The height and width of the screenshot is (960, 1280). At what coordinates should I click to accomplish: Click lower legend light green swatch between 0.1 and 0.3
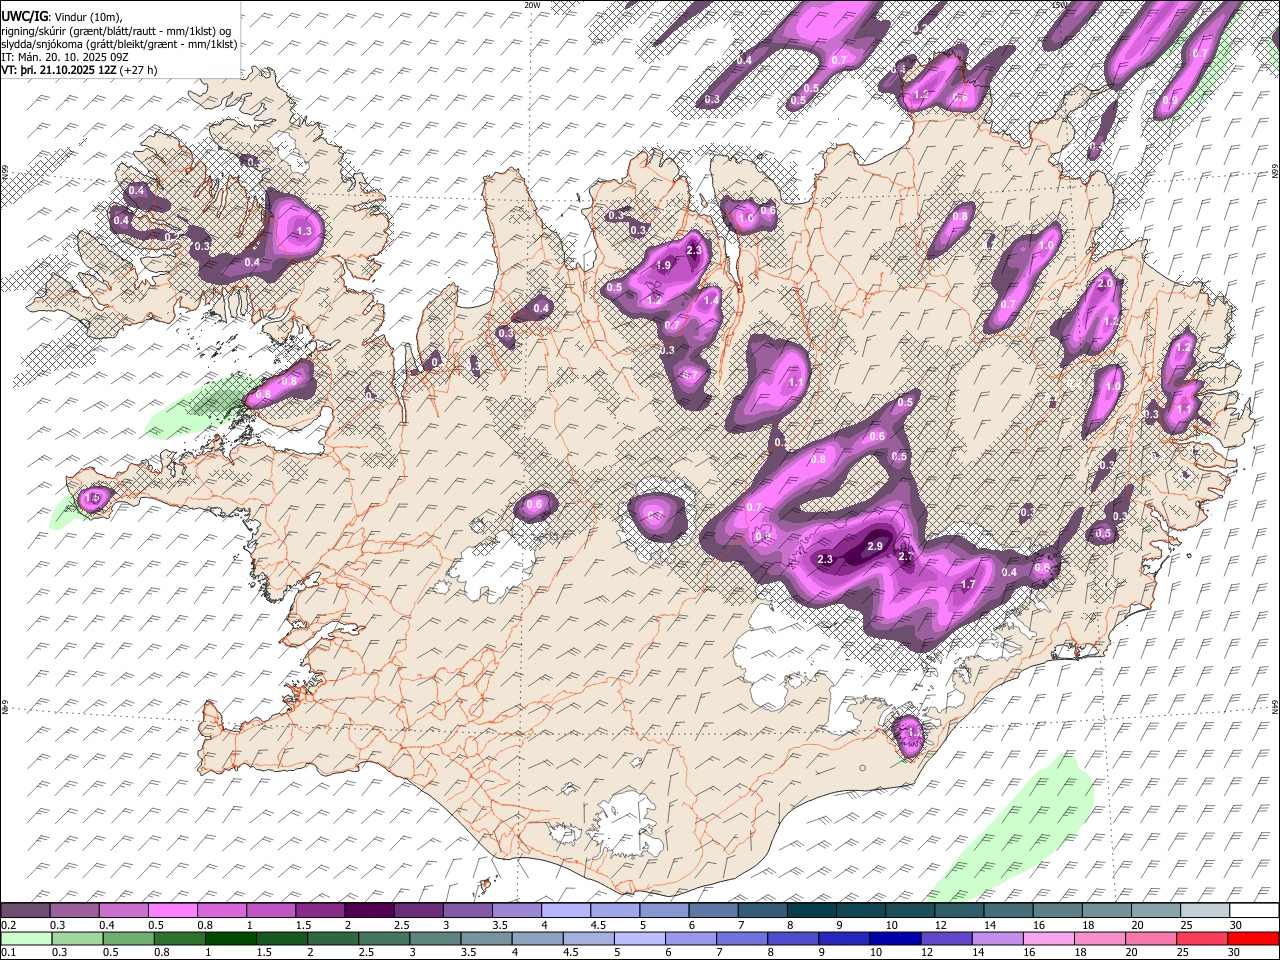[x=27, y=938]
